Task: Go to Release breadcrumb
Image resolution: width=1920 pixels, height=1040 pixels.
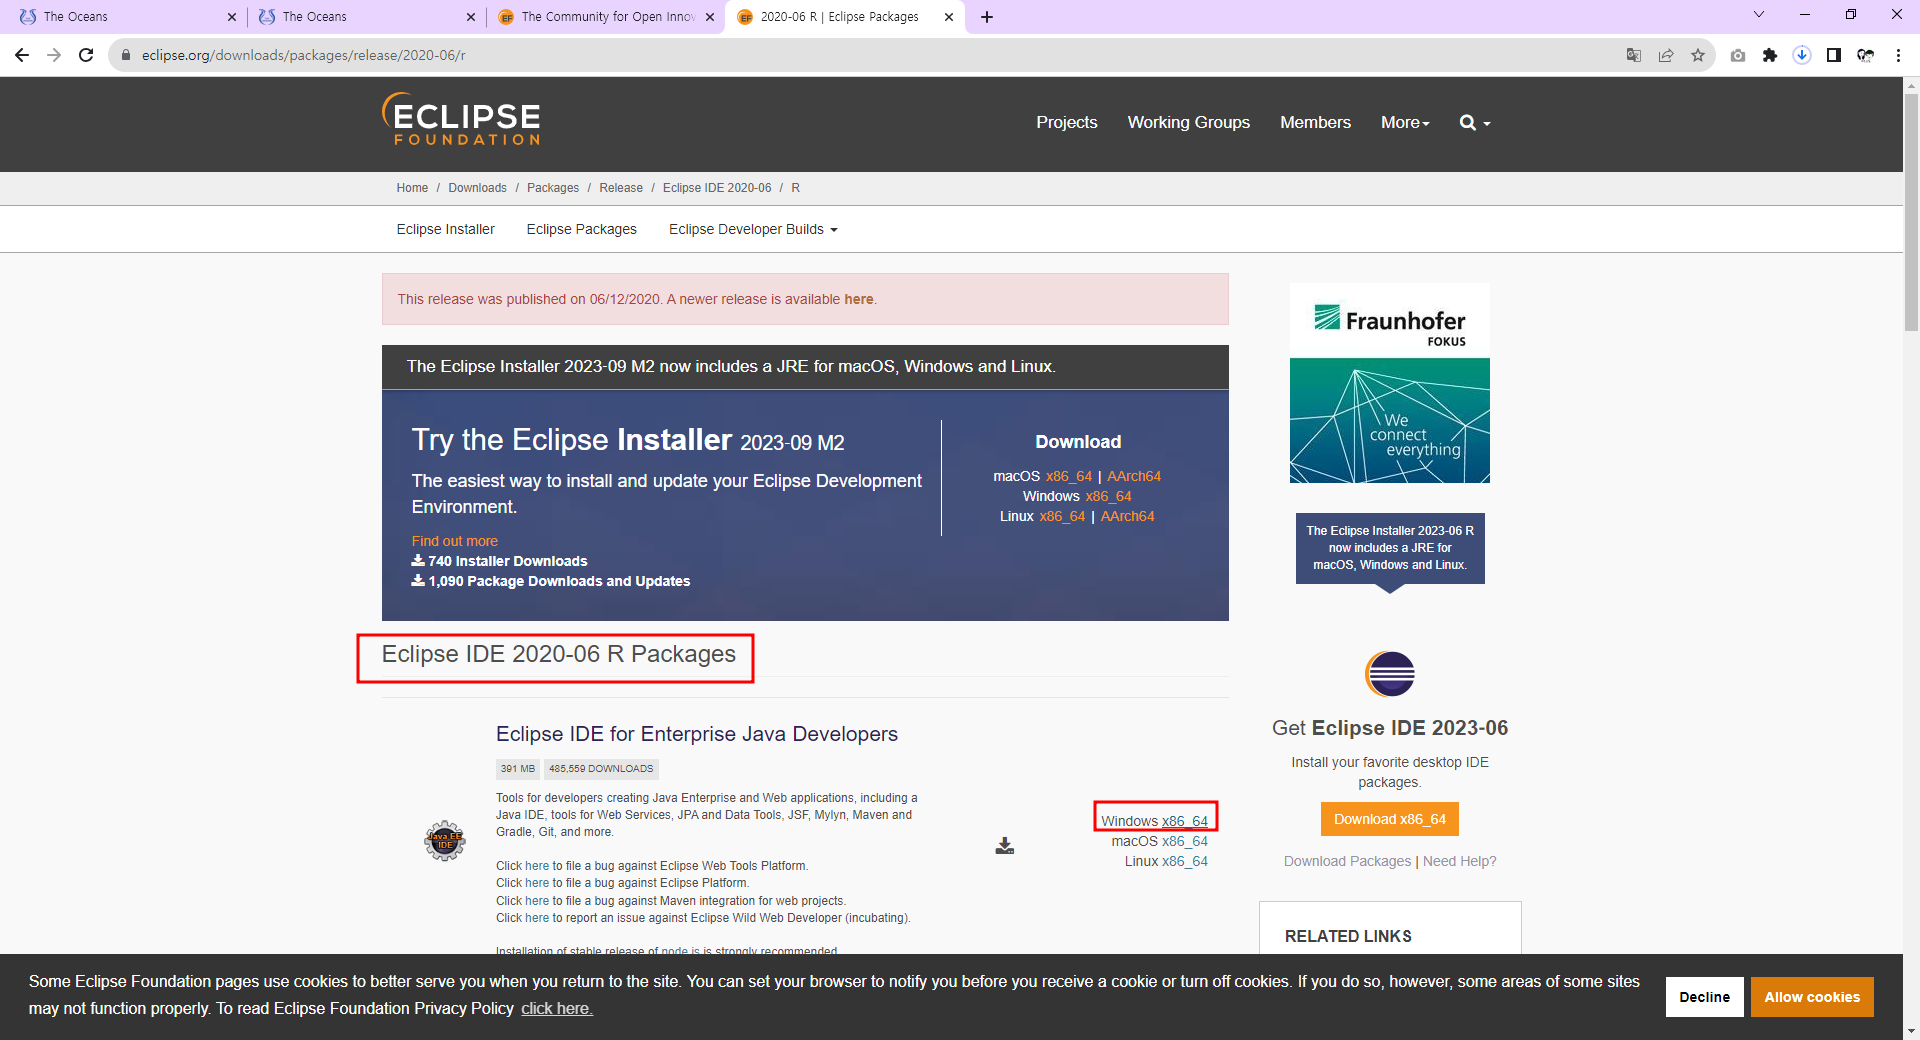Action: click(621, 188)
